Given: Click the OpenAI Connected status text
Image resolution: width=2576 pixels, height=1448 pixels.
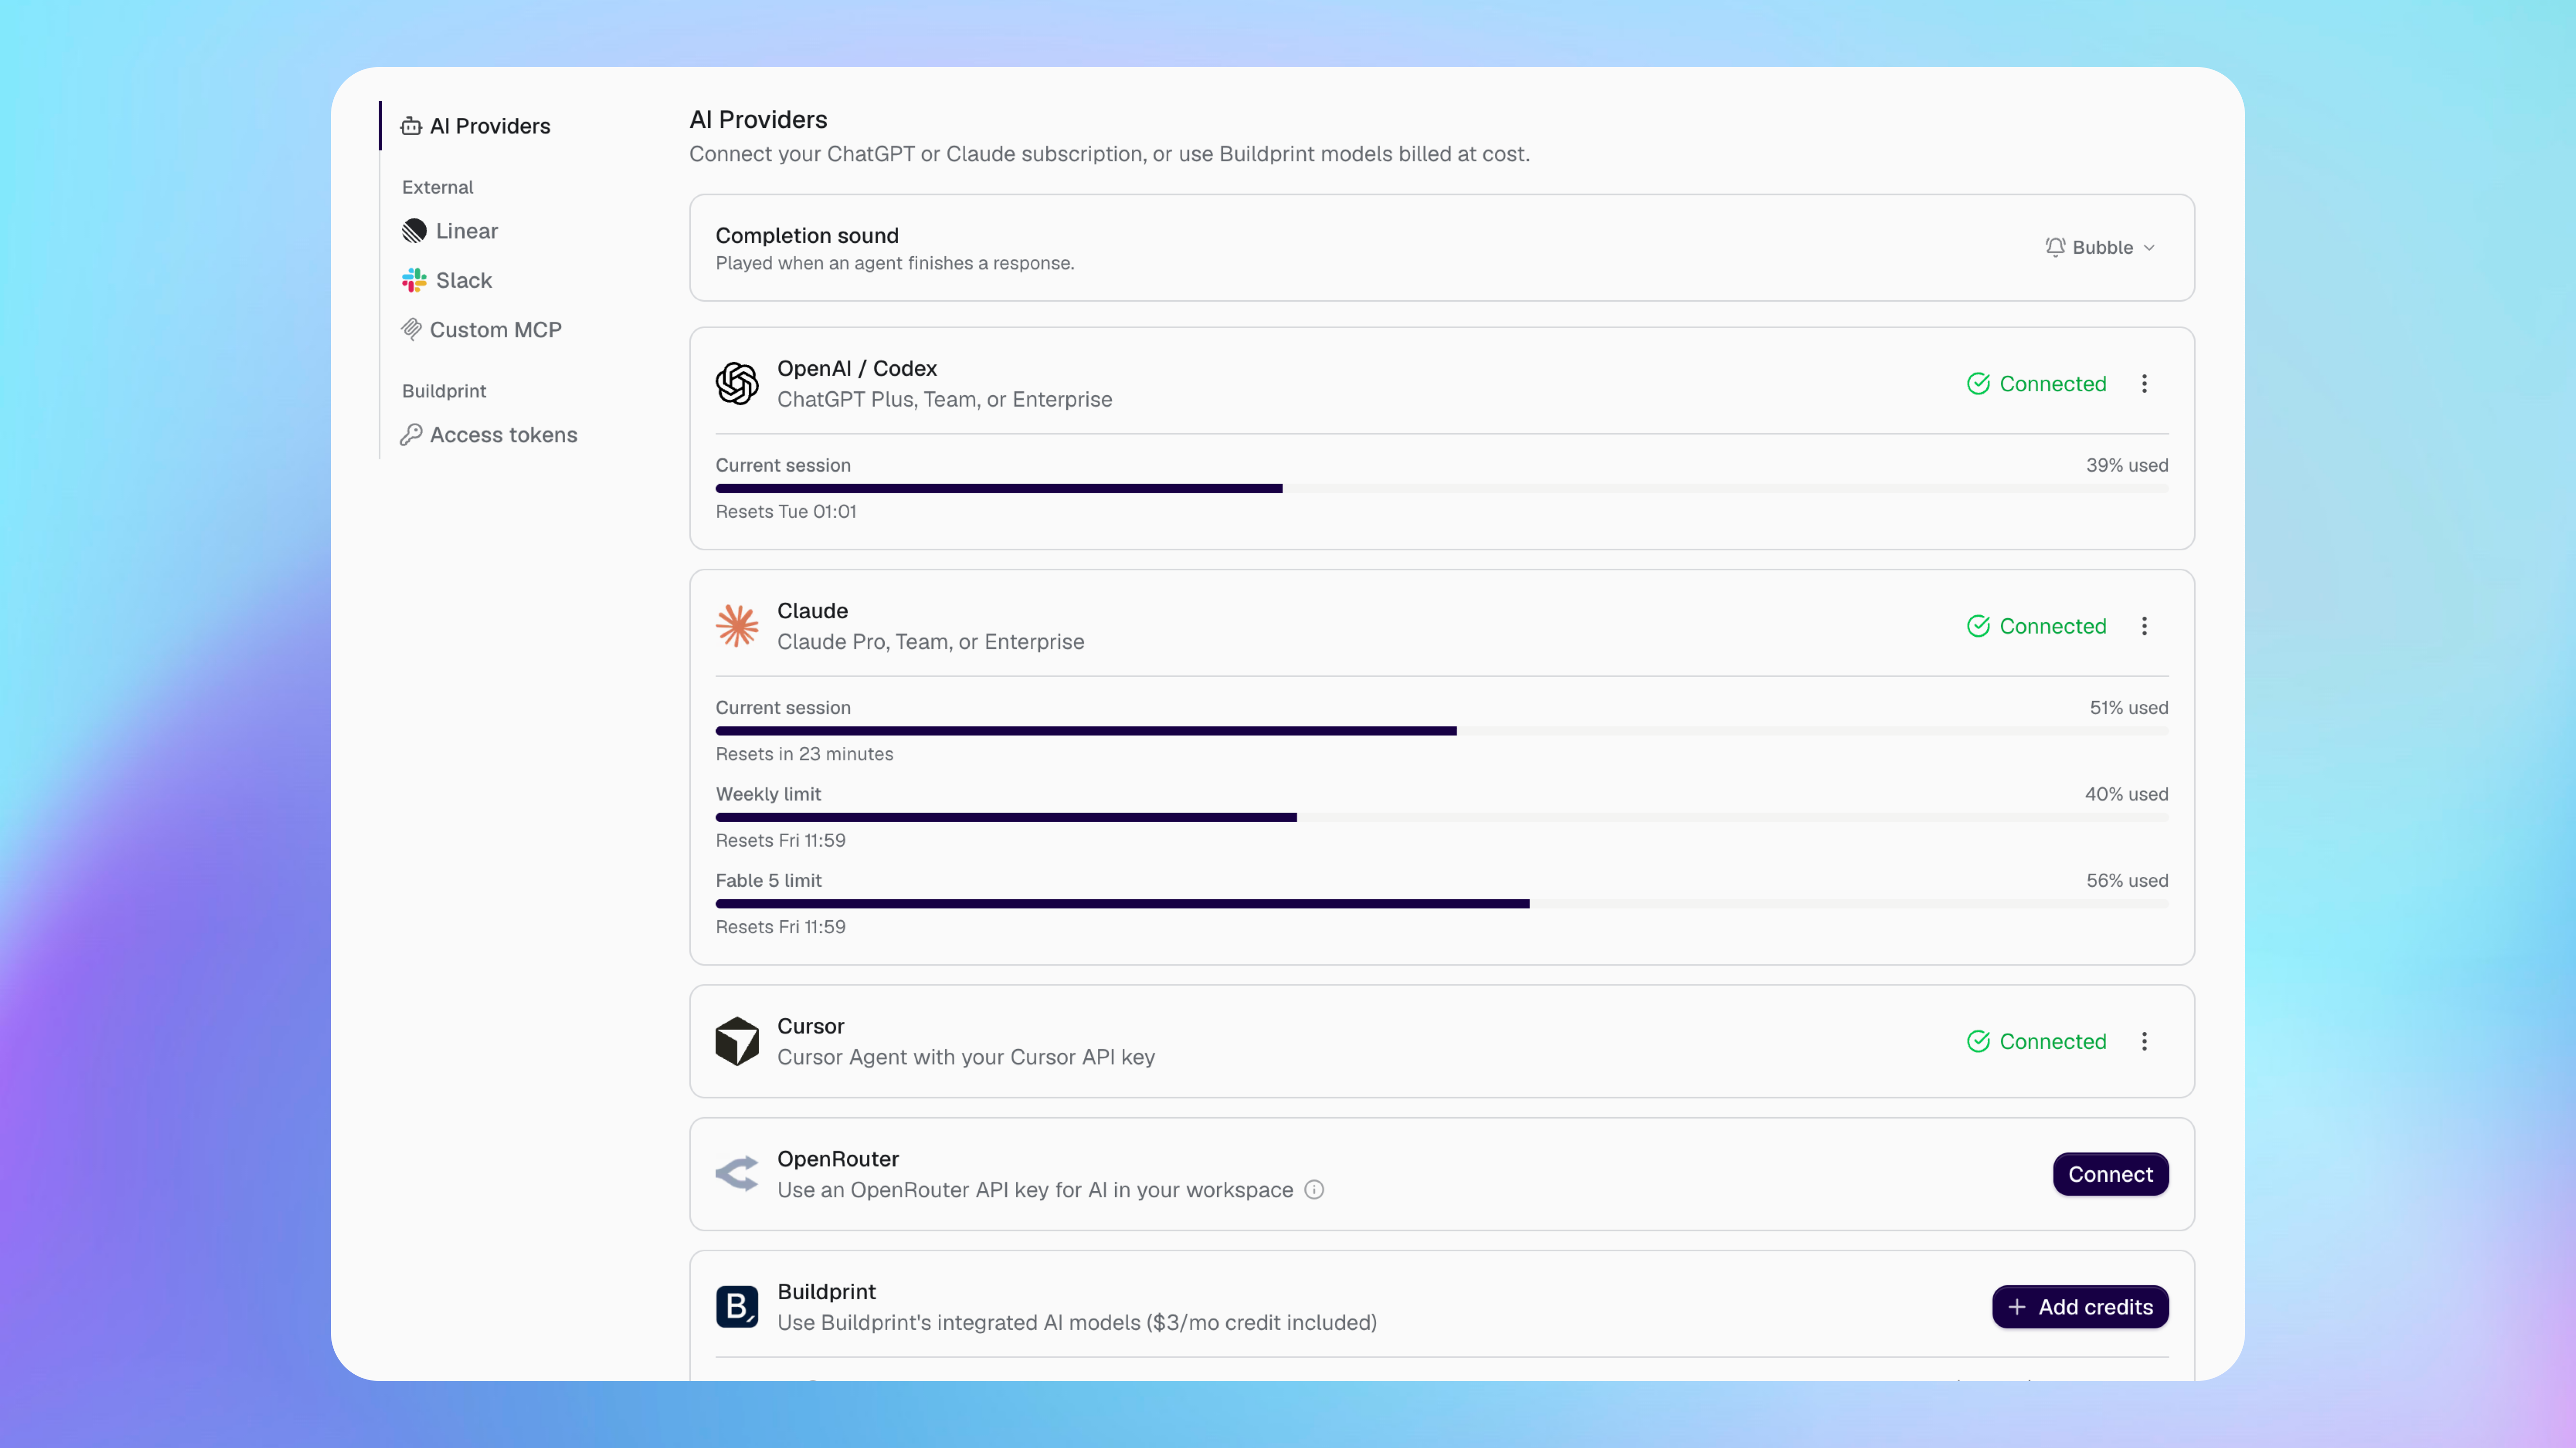Looking at the screenshot, I should pos(2052,384).
